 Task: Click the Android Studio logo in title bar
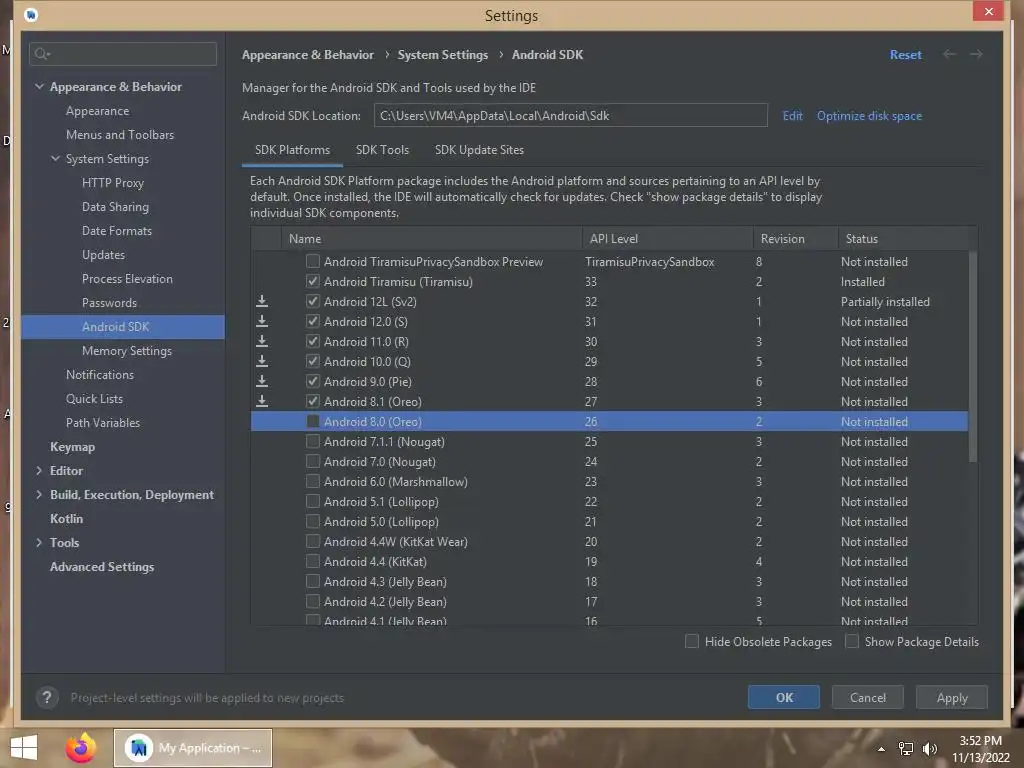[x=31, y=15]
